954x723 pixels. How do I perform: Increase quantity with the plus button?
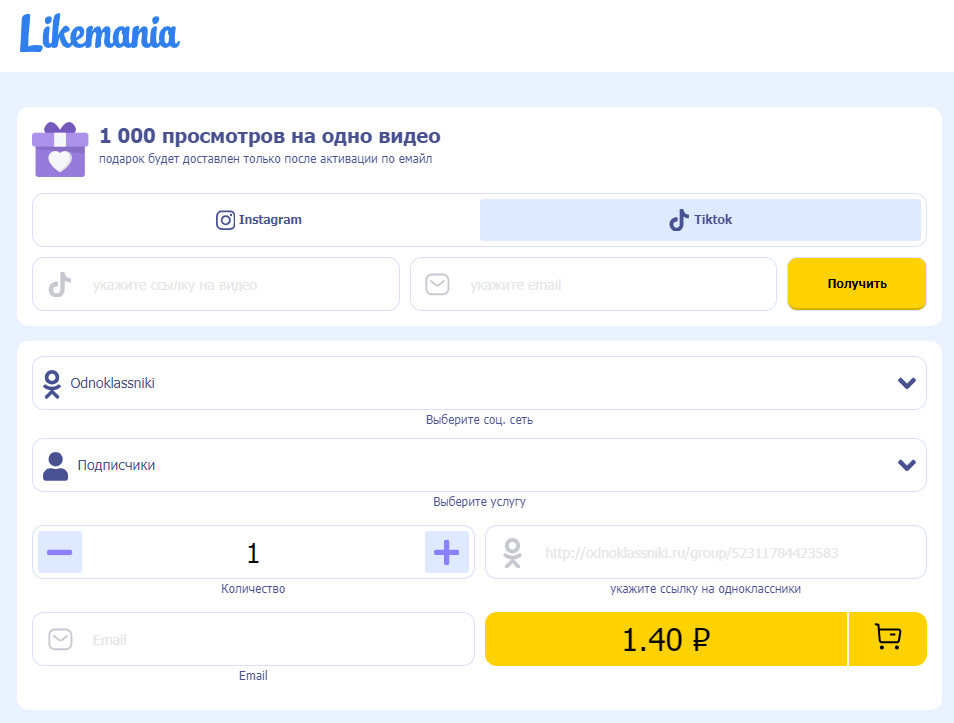(x=447, y=552)
